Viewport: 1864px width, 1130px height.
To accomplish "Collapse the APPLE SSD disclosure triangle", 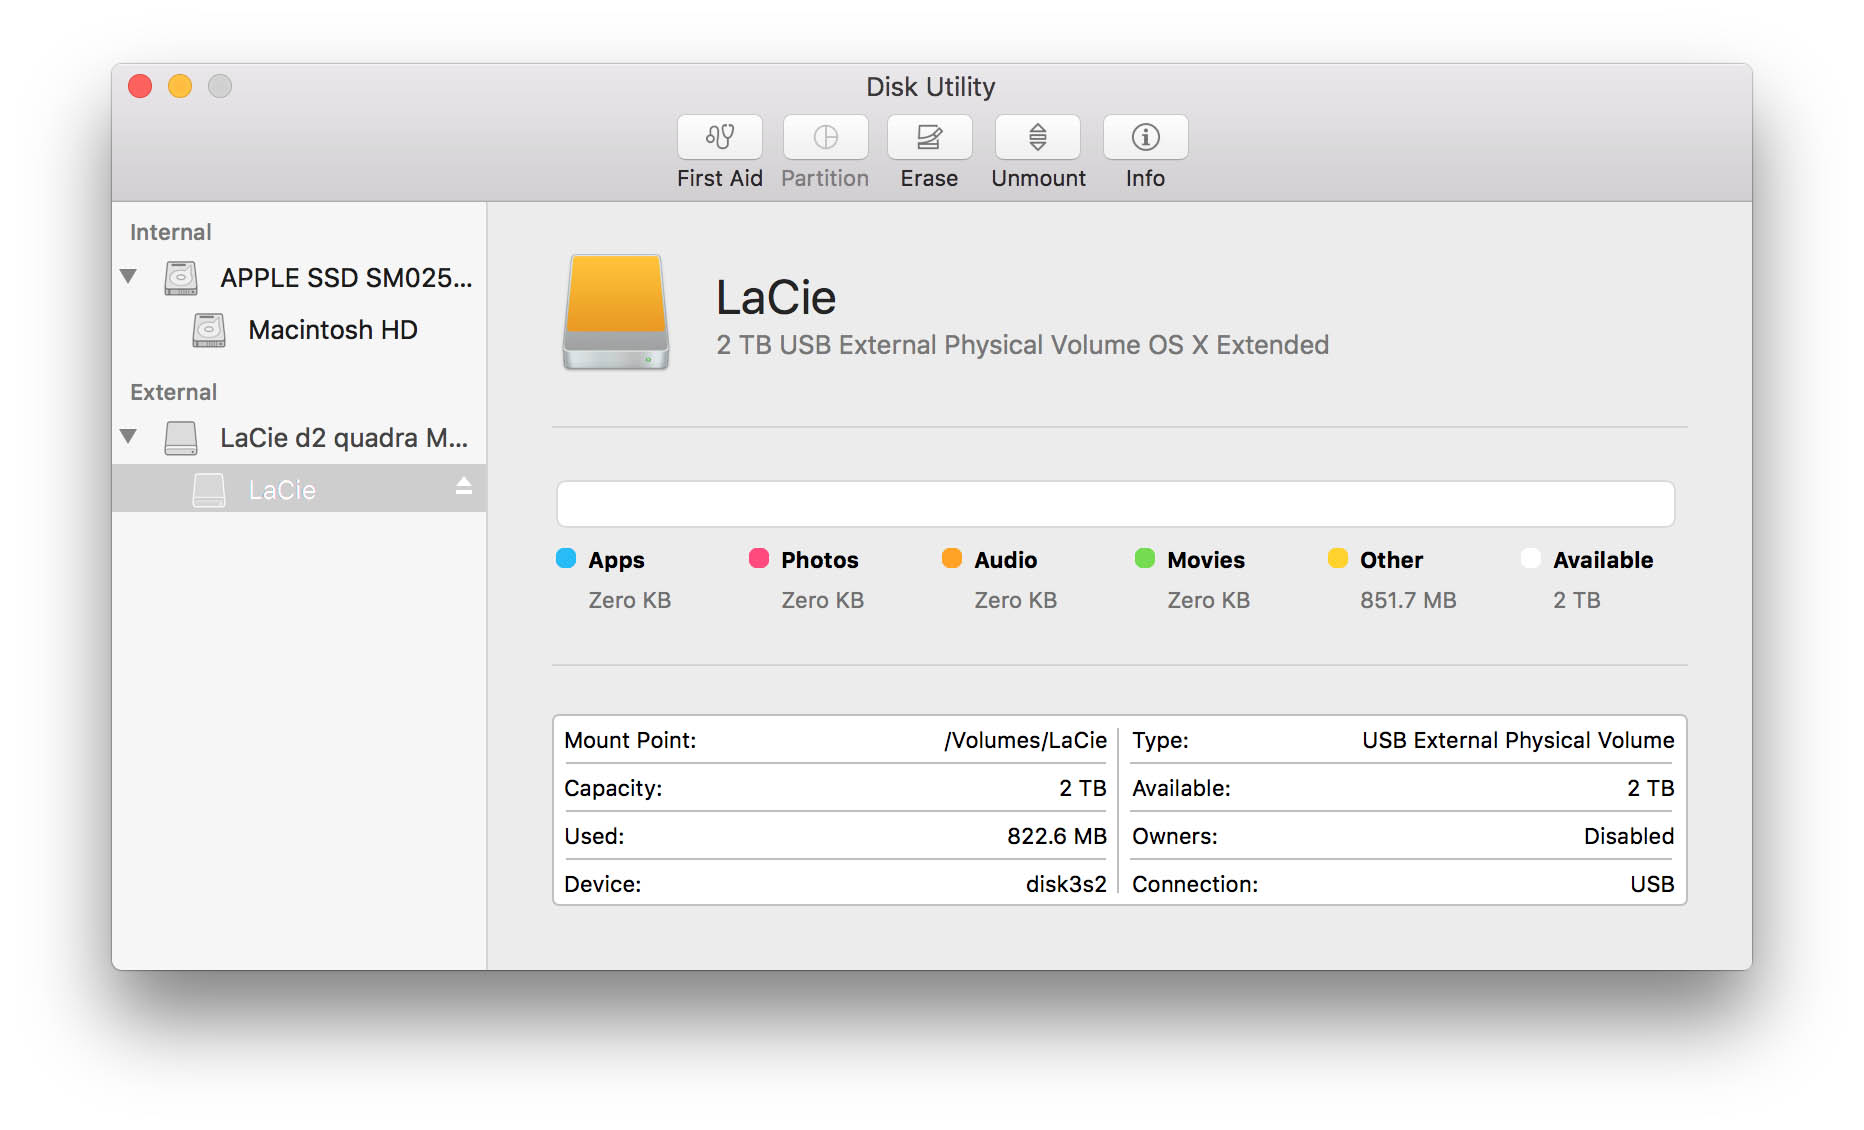I will tap(128, 276).
